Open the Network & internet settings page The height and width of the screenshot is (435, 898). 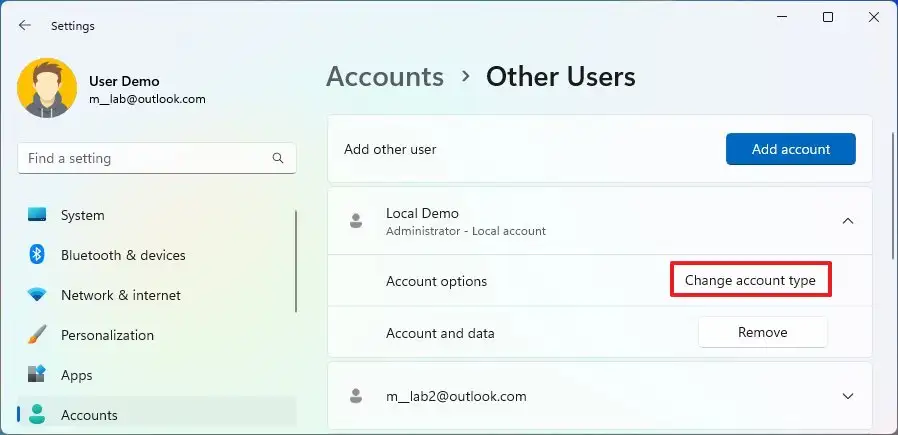pyautogui.click(x=120, y=295)
